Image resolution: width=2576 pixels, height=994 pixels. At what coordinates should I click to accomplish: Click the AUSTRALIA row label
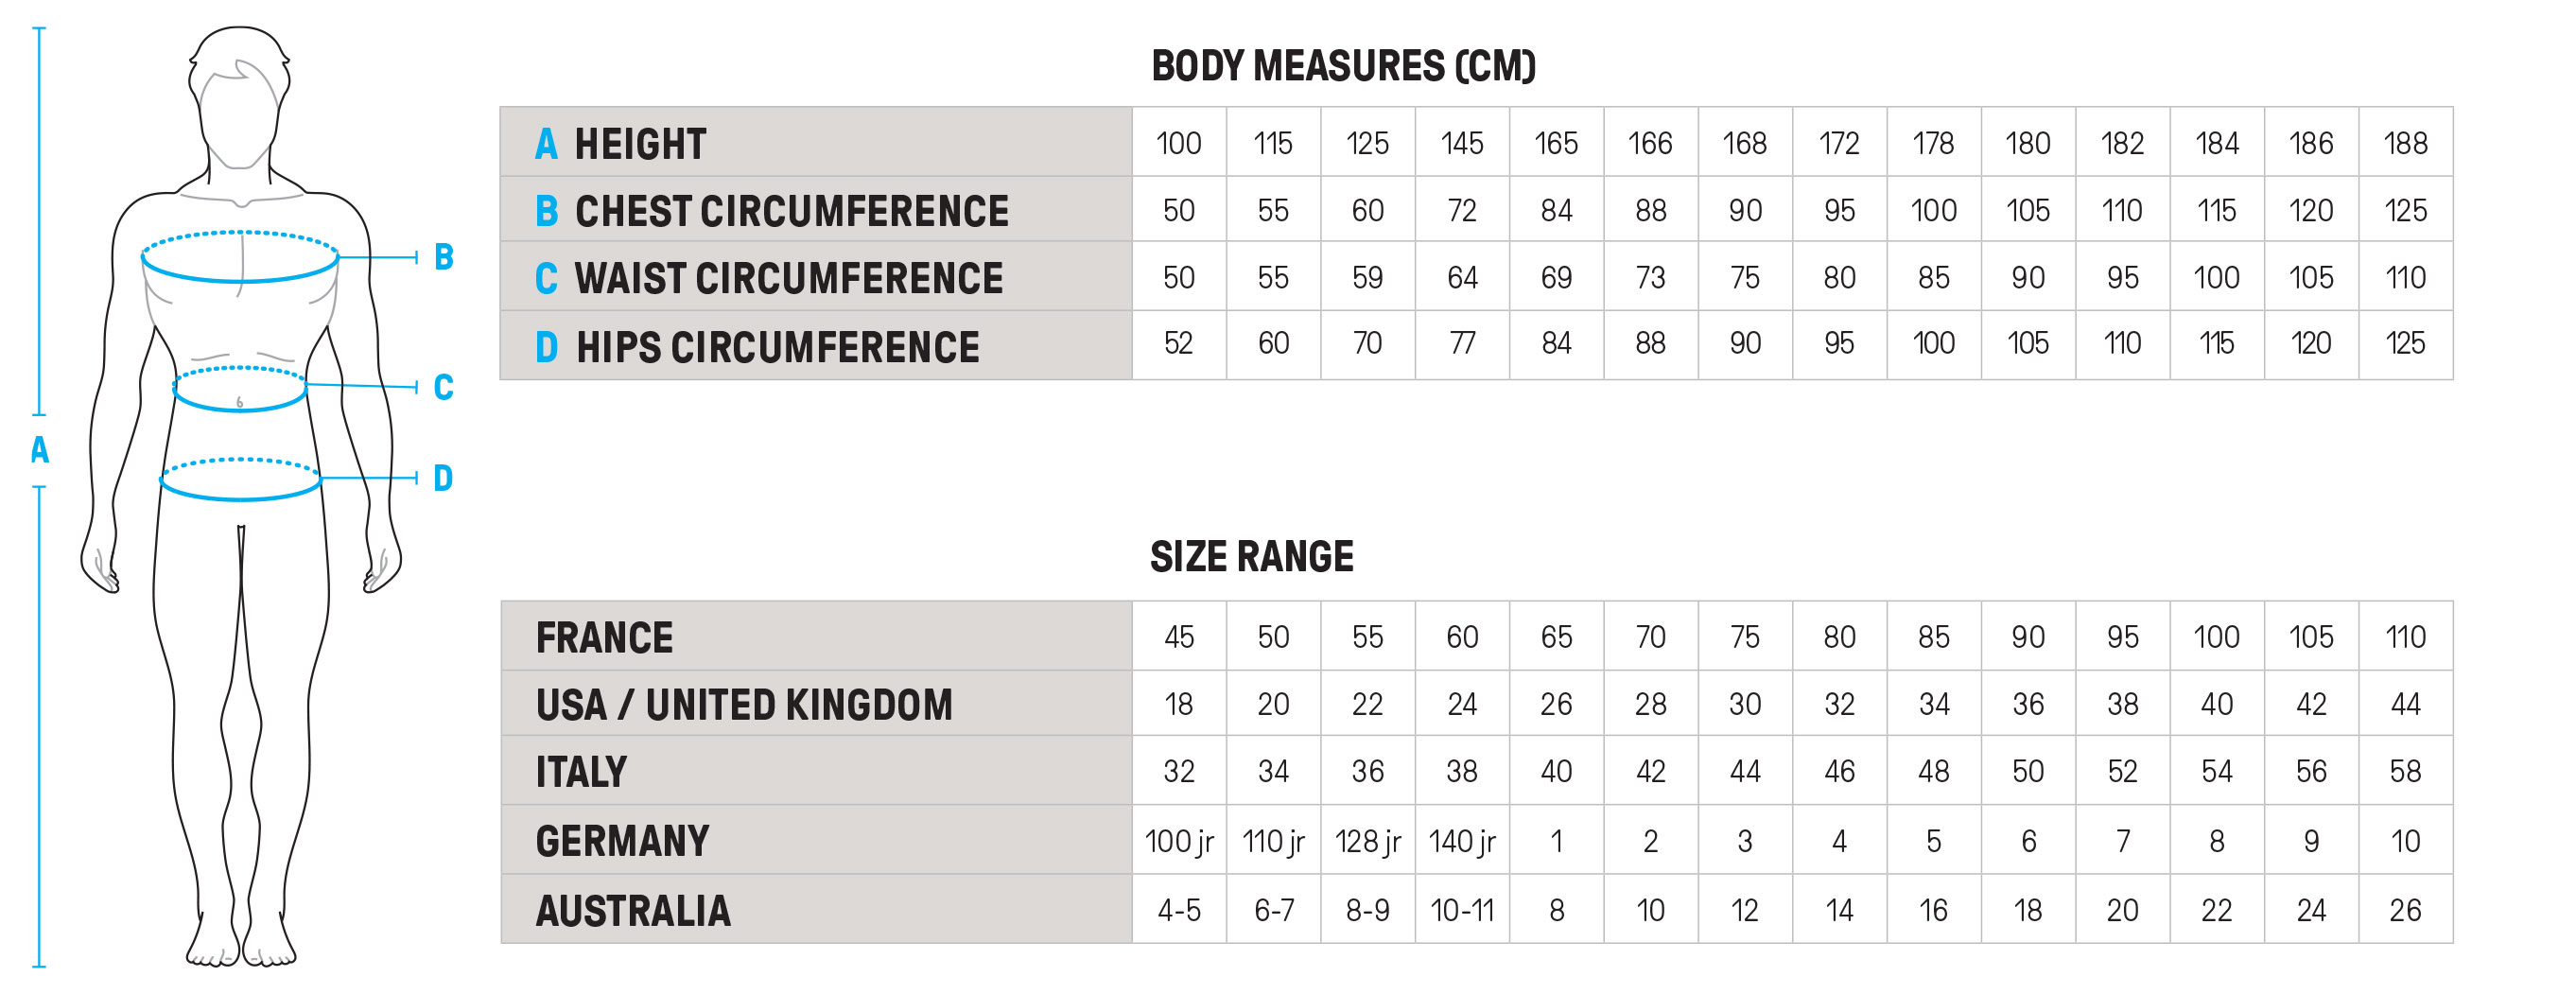coord(633,911)
